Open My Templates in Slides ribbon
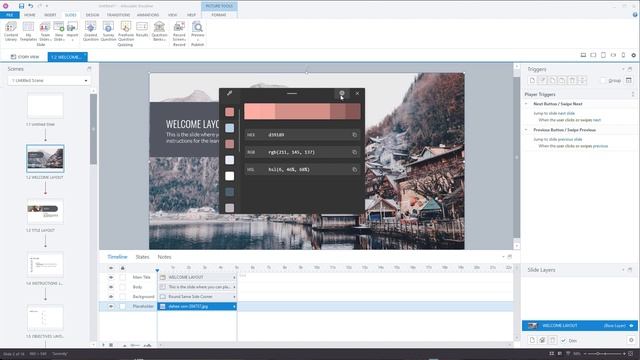The height and width of the screenshot is (360, 640). pos(28,31)
